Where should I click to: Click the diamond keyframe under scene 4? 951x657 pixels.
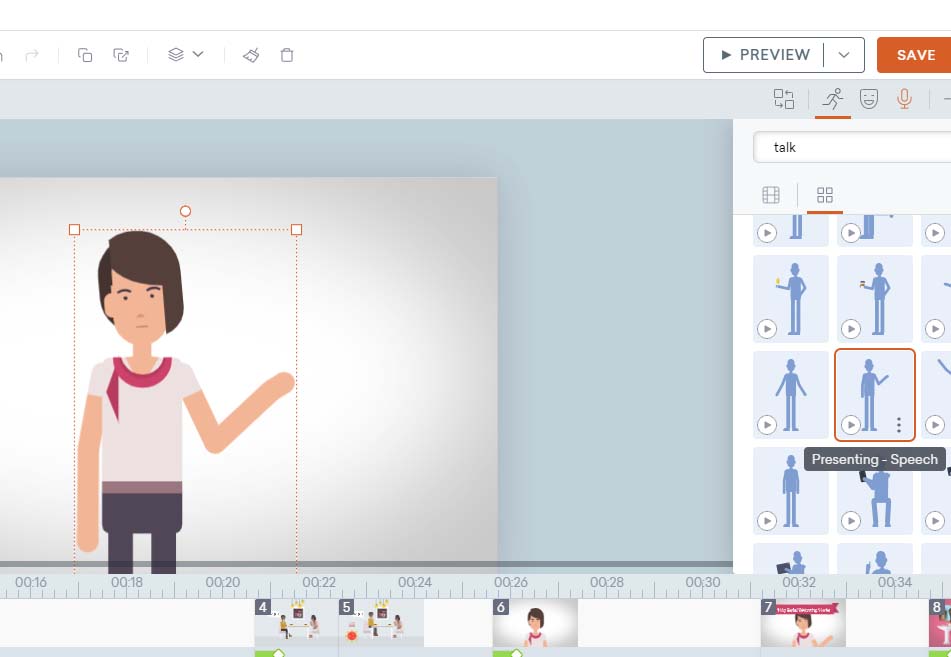pyautogui.click(x=278, y=653)
